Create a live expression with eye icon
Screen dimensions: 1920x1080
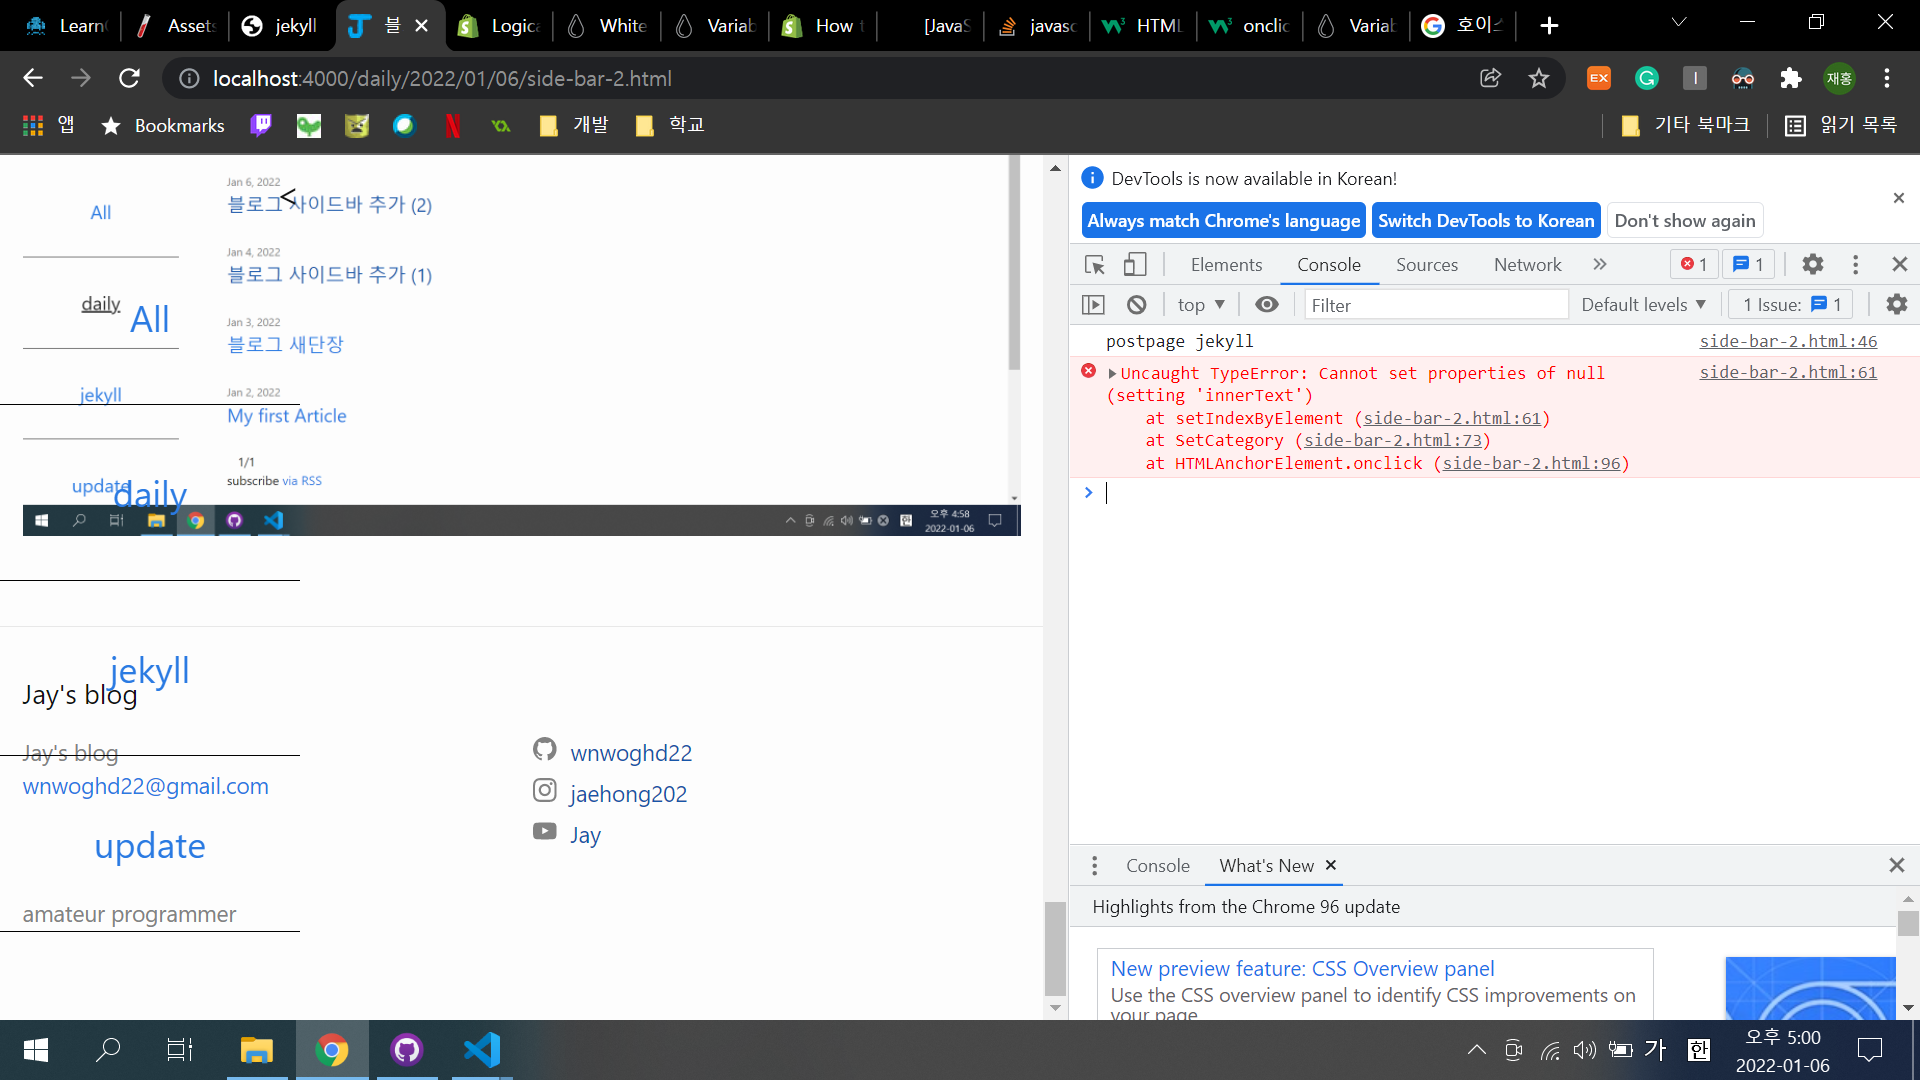(x=1267, y=304)
